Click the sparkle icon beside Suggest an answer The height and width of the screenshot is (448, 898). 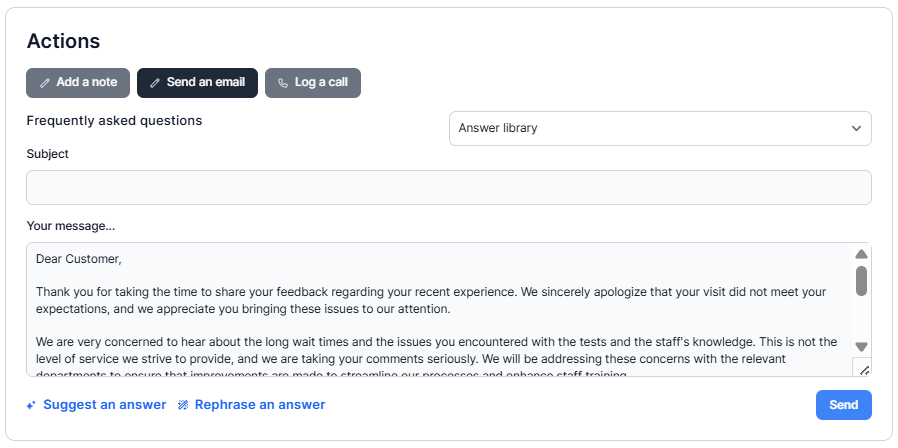(32, 405)
